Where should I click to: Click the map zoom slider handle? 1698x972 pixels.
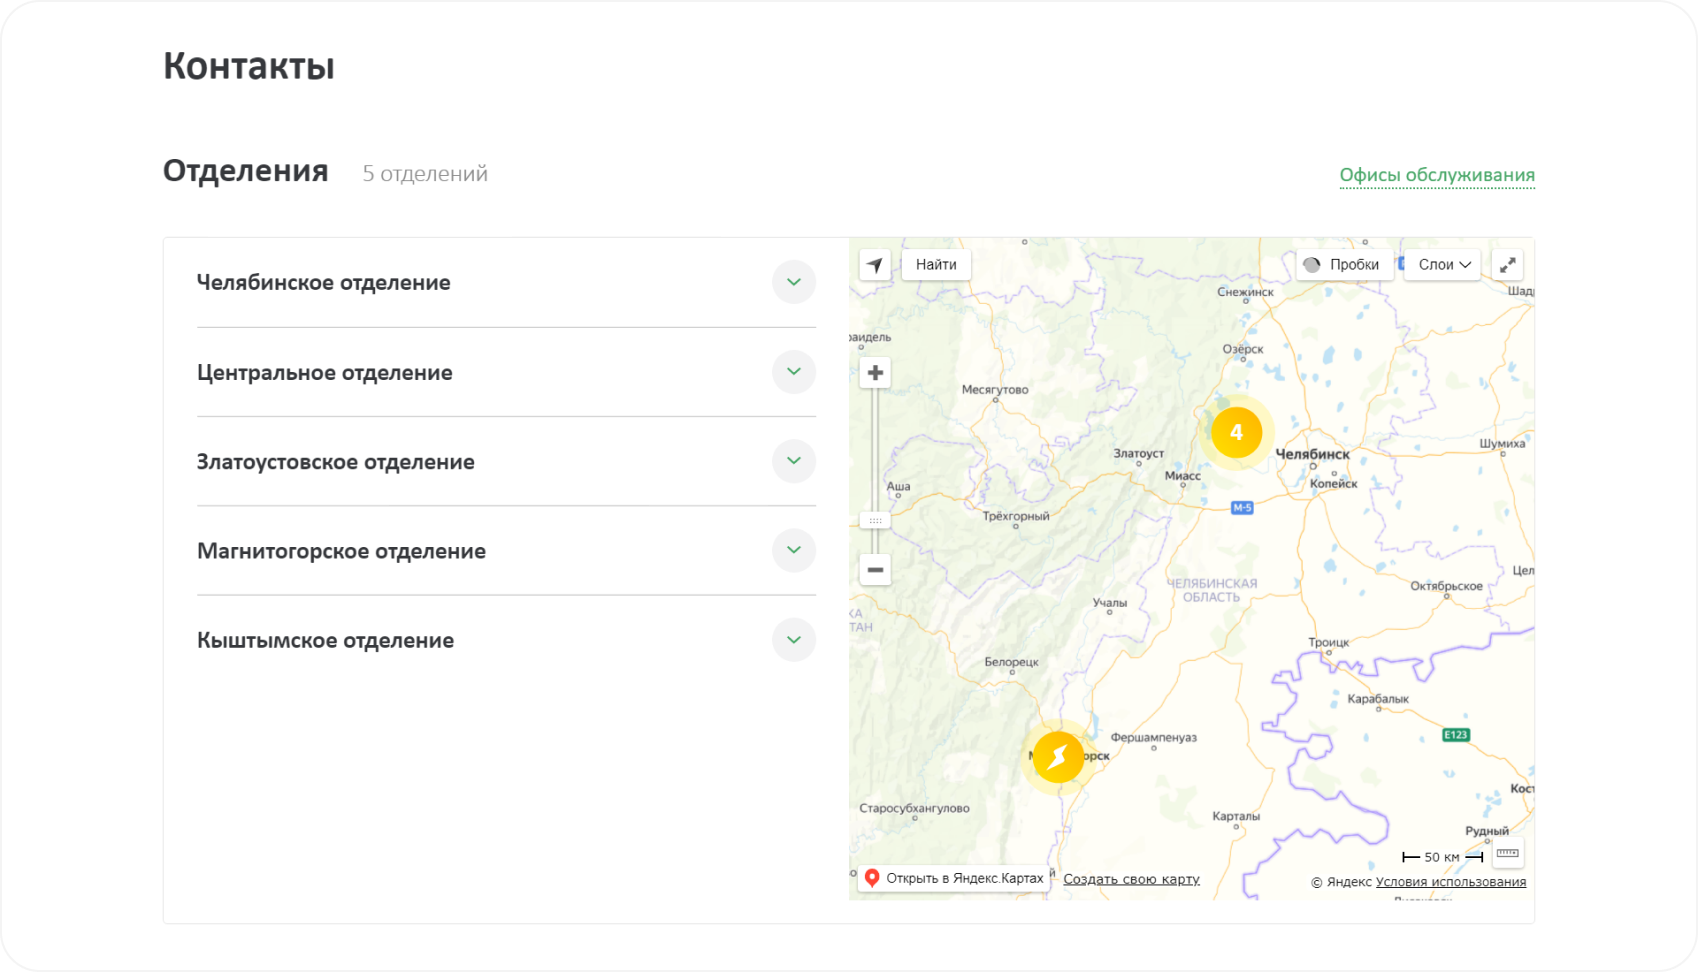[x=875, y=520]
